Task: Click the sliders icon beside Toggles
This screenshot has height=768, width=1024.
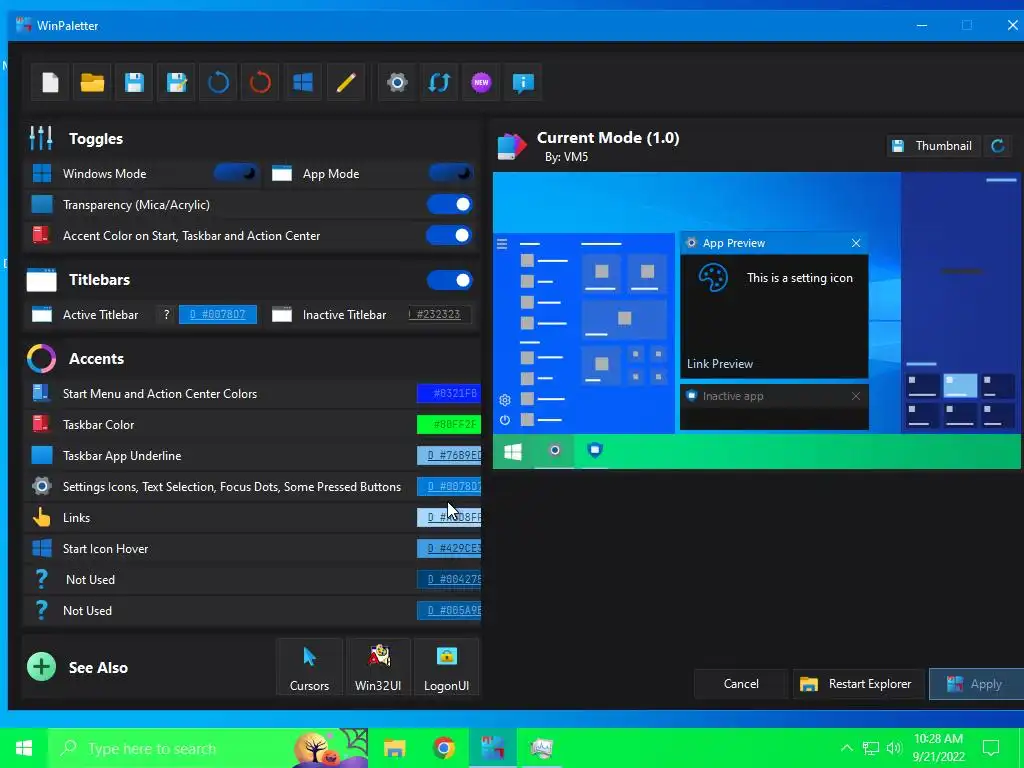Action: point(40,138)
